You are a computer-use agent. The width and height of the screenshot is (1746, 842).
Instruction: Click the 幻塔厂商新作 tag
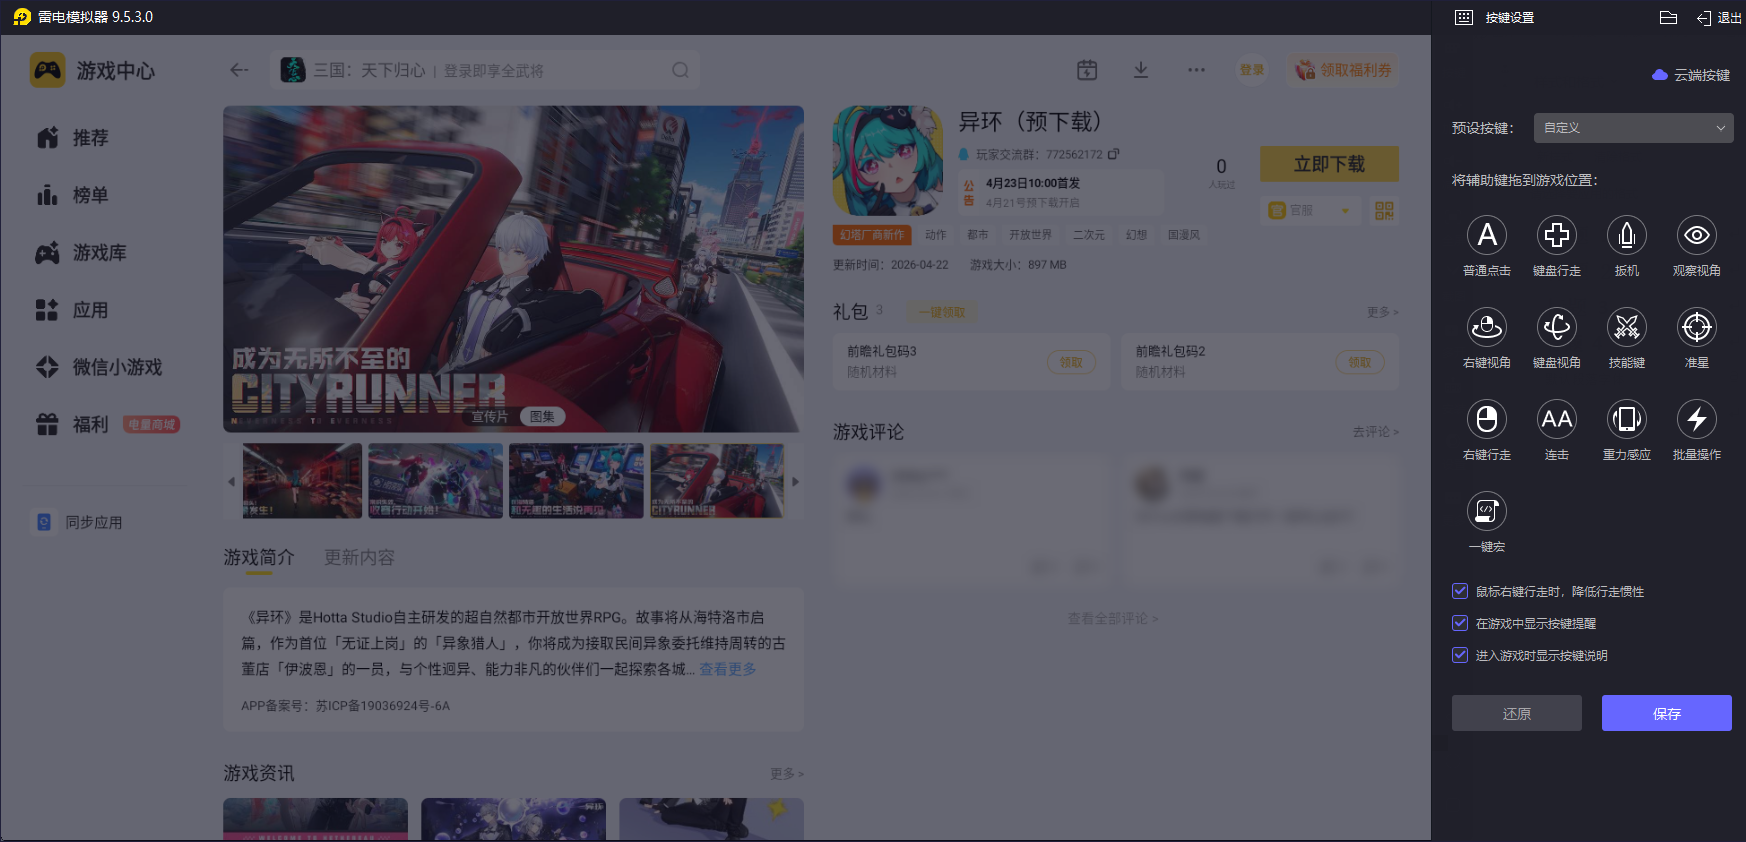(x=872, y=235)
